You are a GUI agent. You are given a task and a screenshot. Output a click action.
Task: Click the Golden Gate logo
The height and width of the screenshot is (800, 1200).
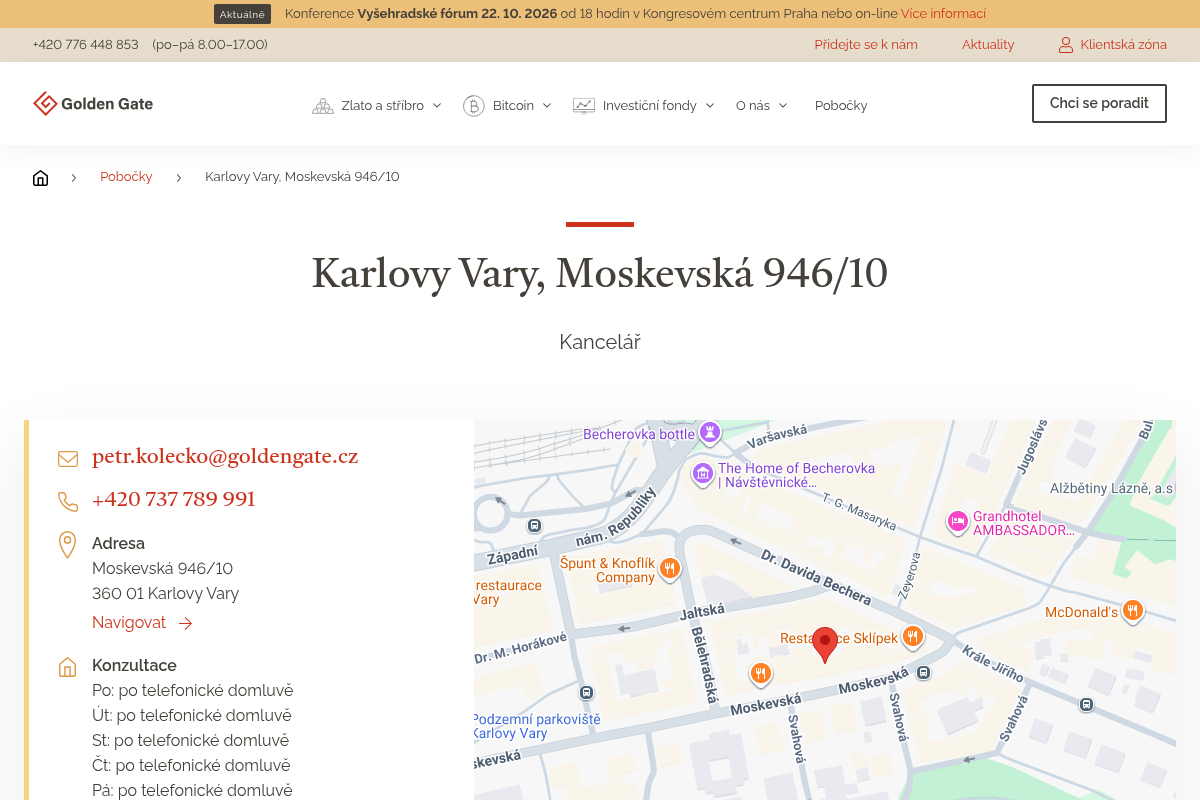click(x=93, y=104)
